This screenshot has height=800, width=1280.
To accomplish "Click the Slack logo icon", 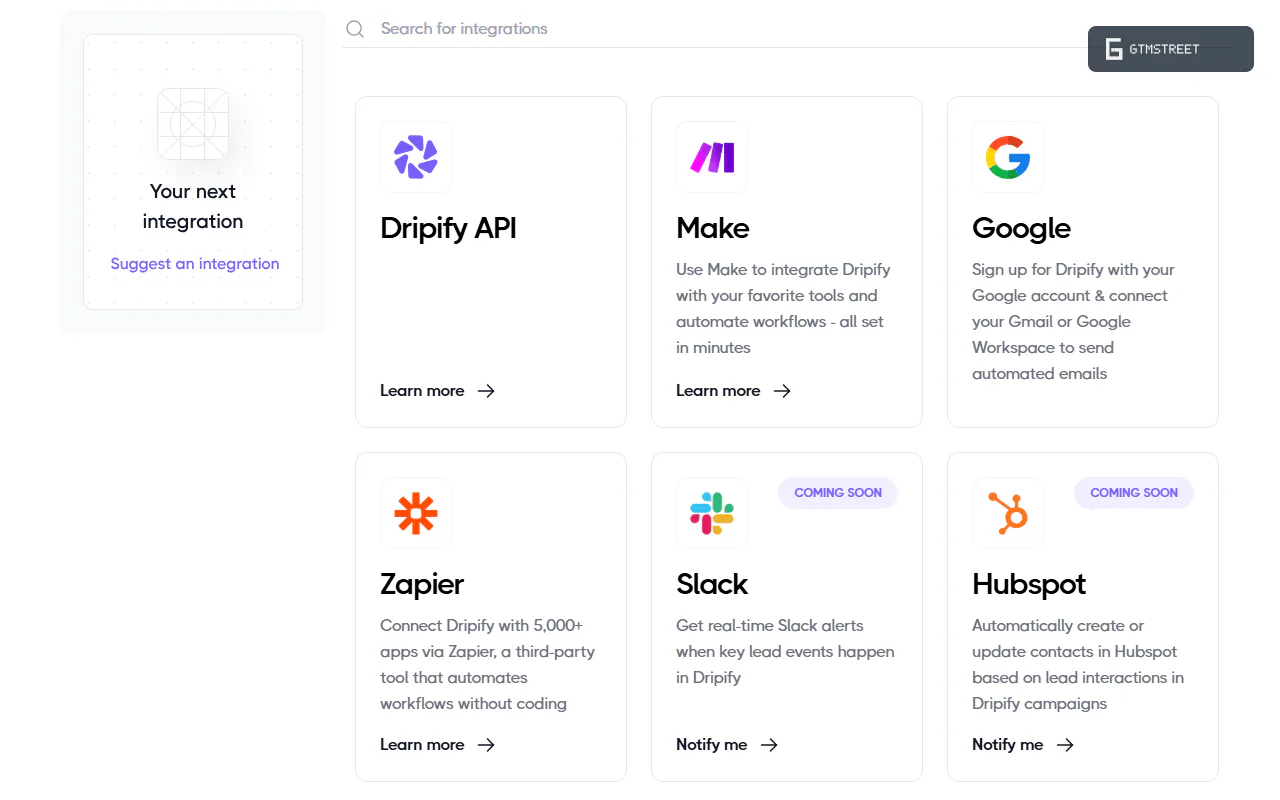I will [712, 513].
